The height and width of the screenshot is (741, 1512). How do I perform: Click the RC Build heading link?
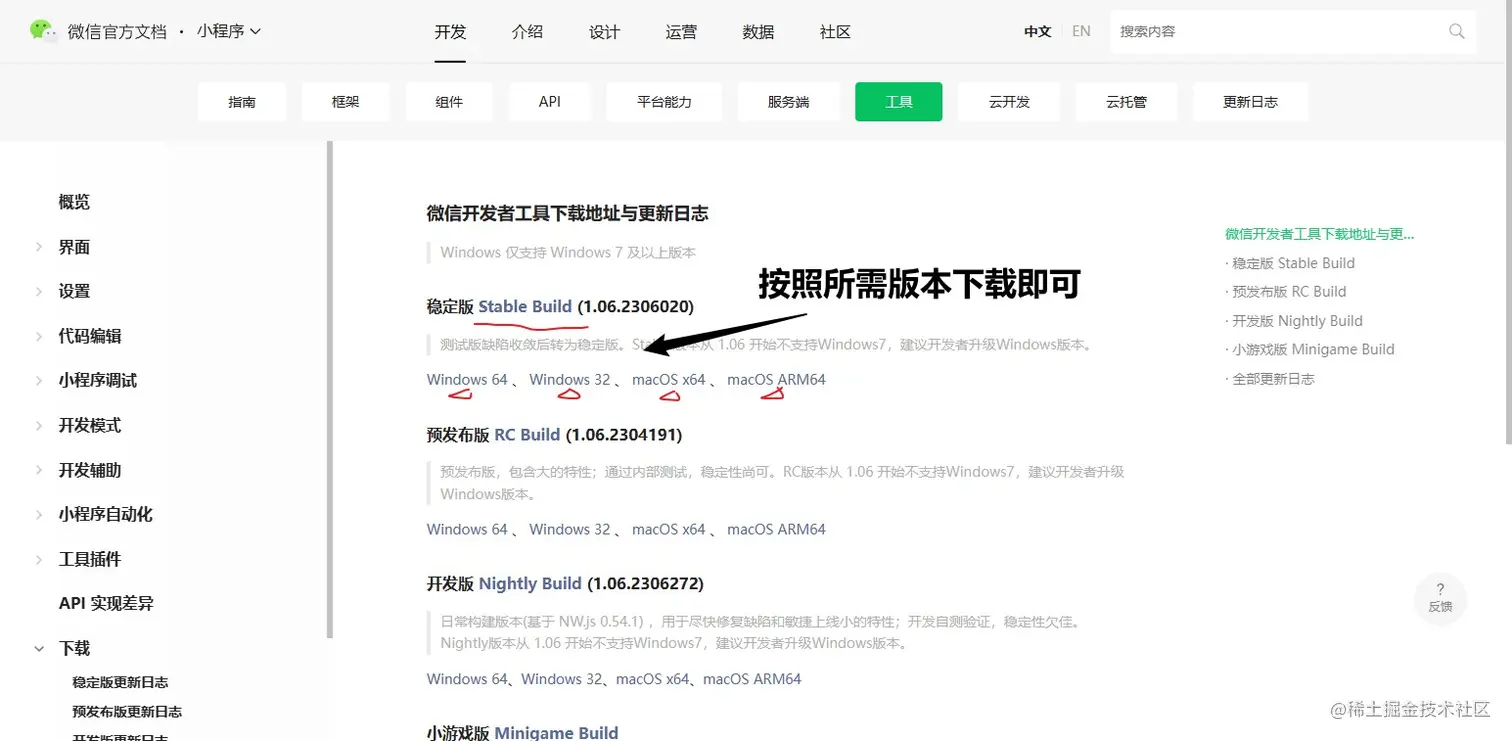pyautogui.click(x=527, y=434)
